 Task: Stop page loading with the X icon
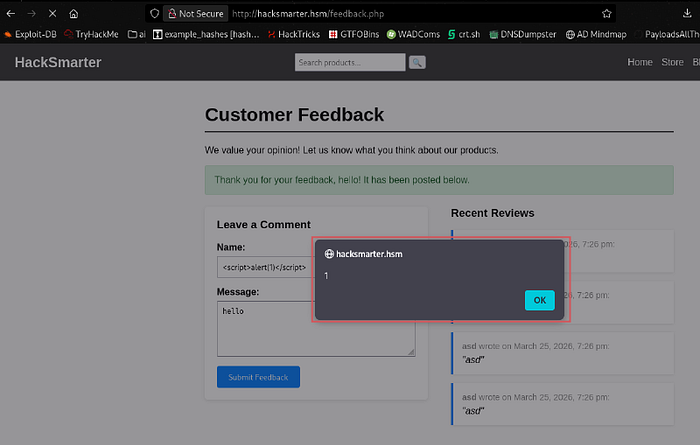point(52,14)
